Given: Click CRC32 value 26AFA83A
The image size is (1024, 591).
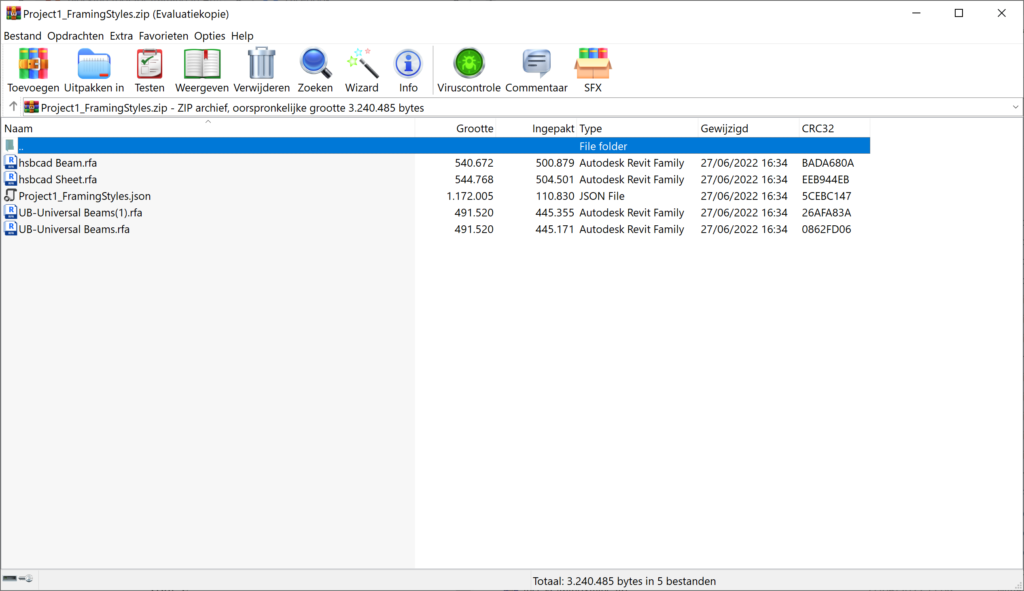Looking at the screenshot, I should coord(826,212).
